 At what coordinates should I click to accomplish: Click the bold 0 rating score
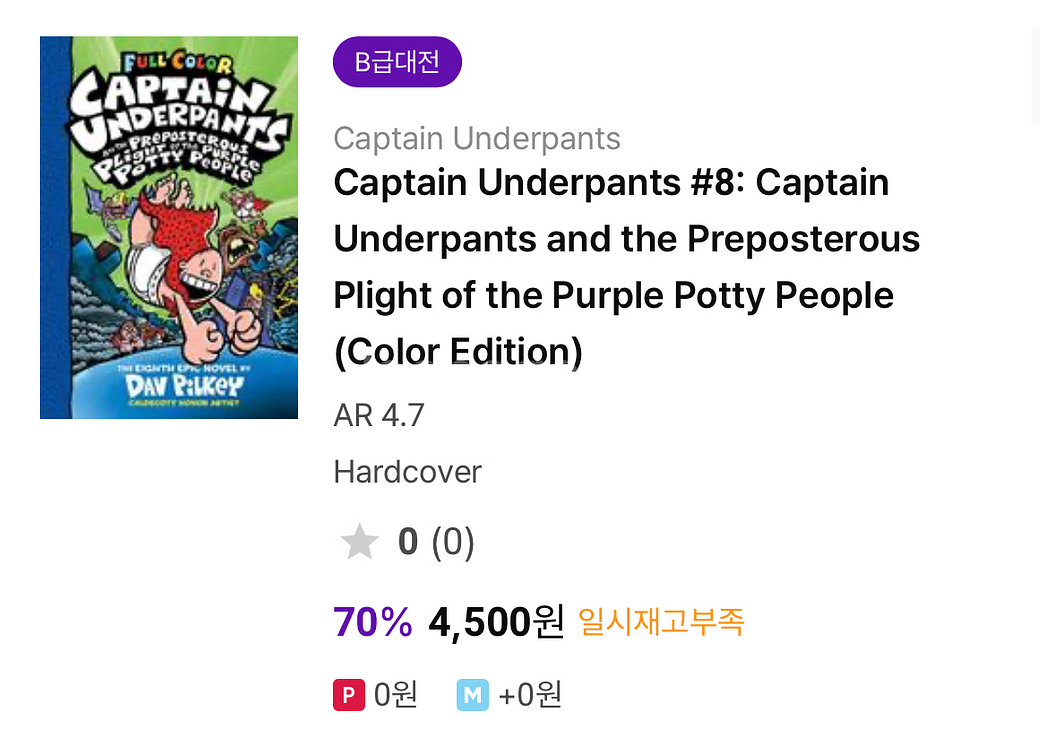408,542
